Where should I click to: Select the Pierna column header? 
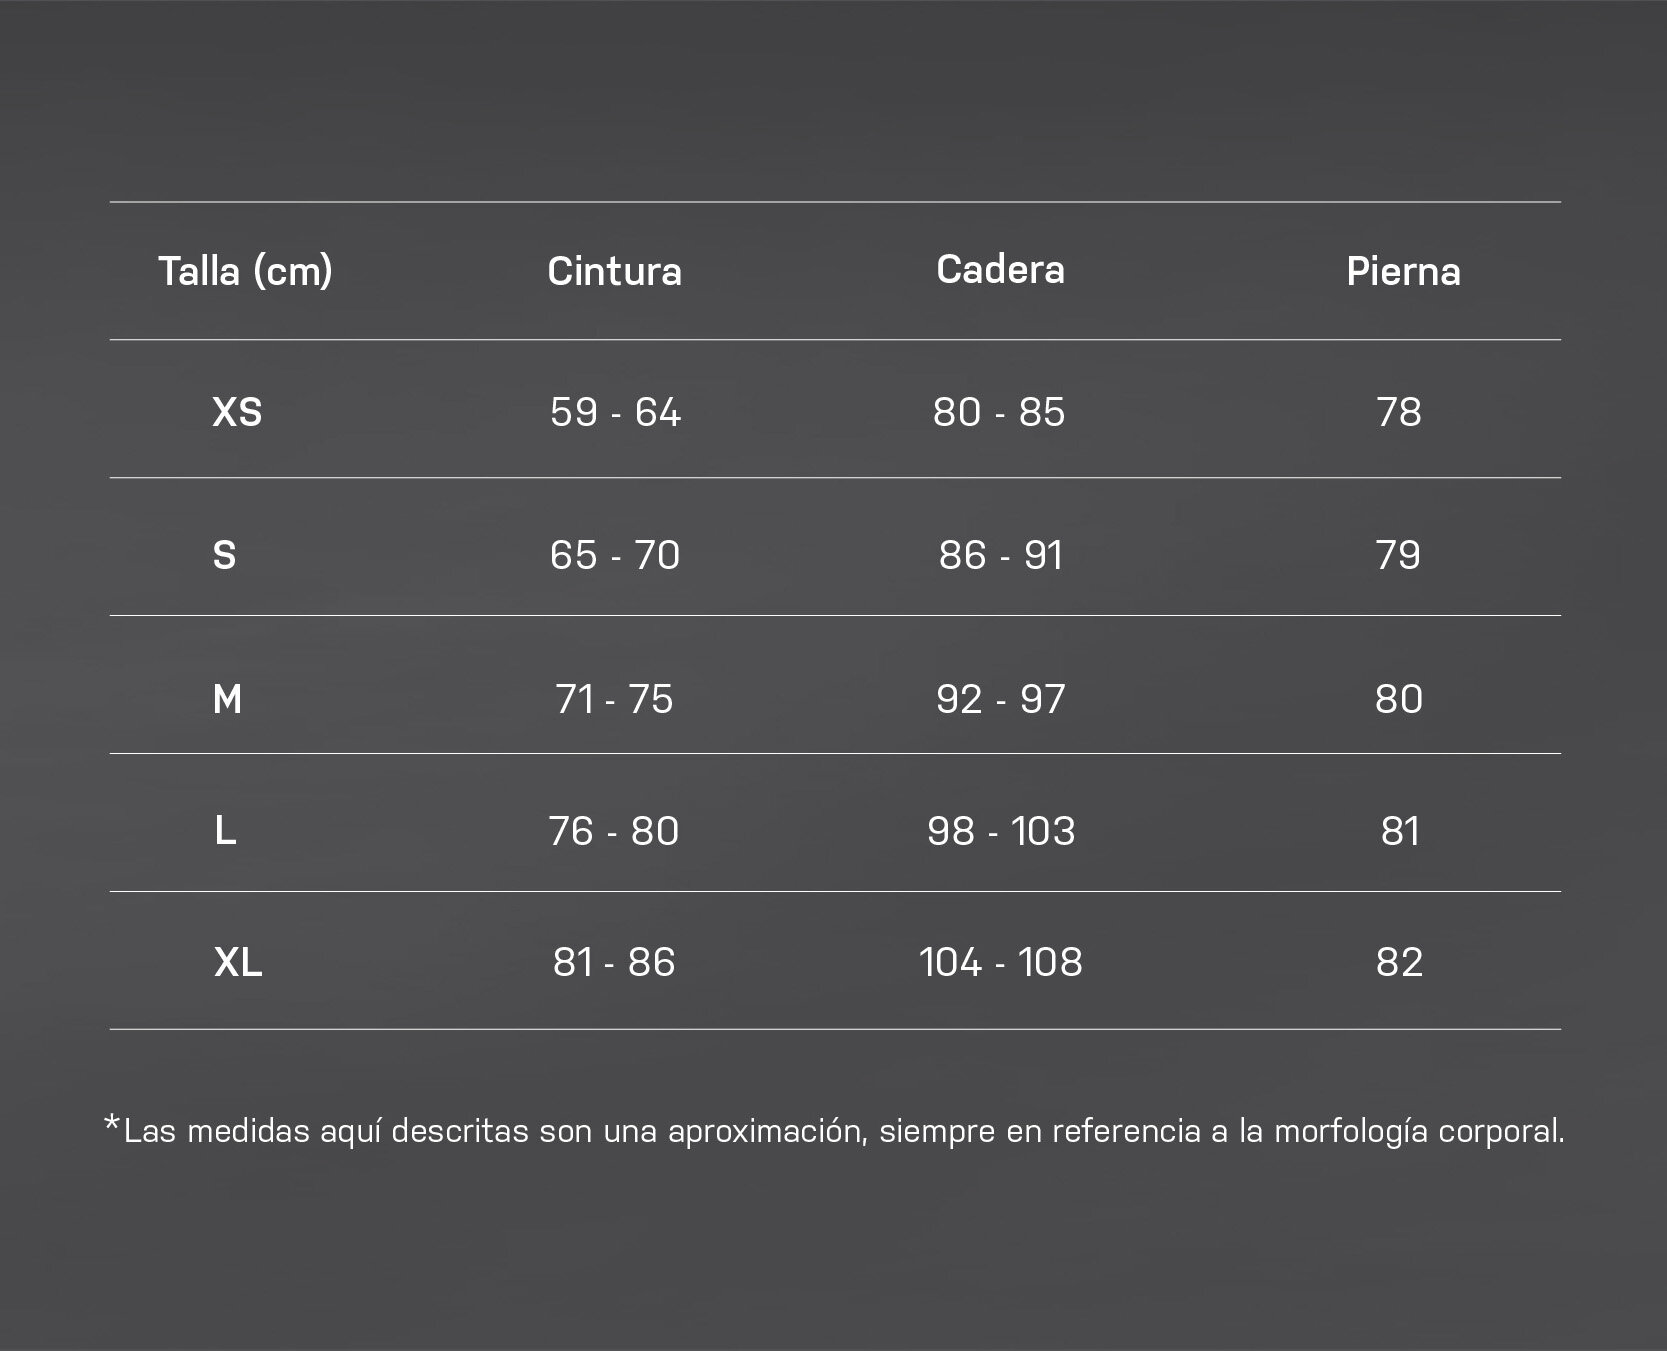pos(1403,271)
